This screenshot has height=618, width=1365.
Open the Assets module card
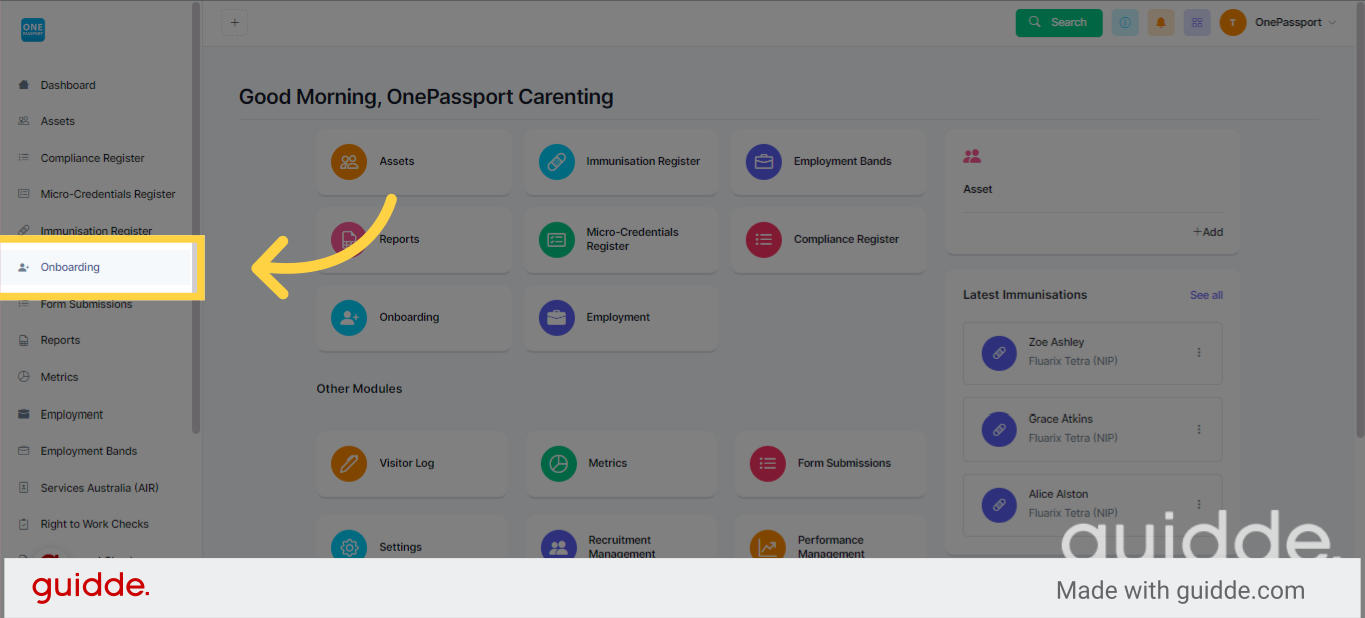coord(414,161)
